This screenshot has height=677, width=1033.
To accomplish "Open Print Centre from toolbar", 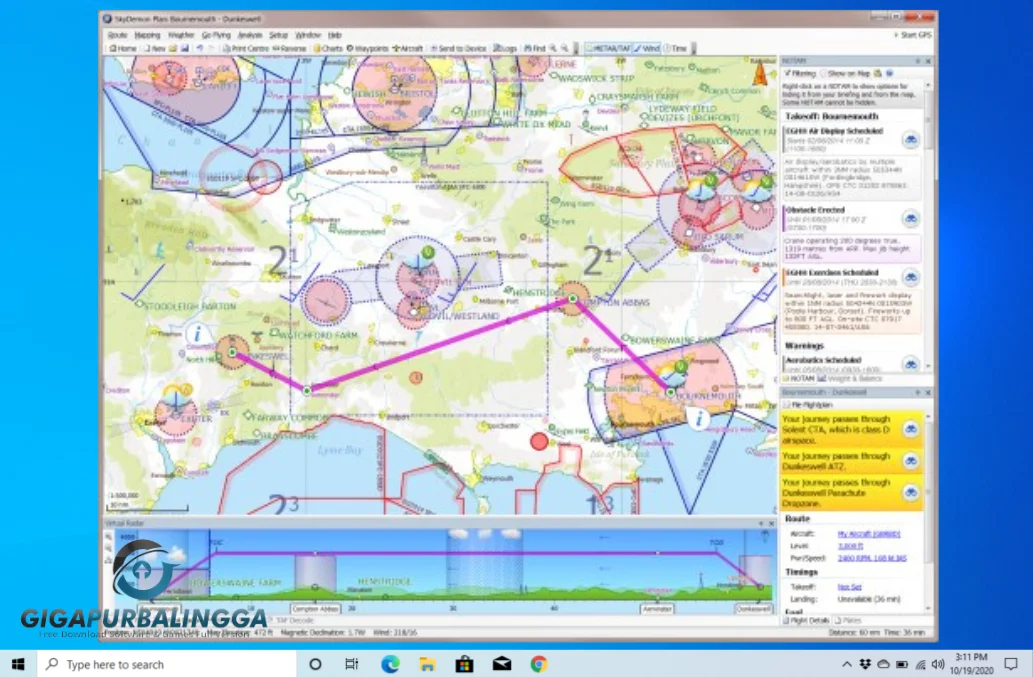I will click(x=245, y=48).
